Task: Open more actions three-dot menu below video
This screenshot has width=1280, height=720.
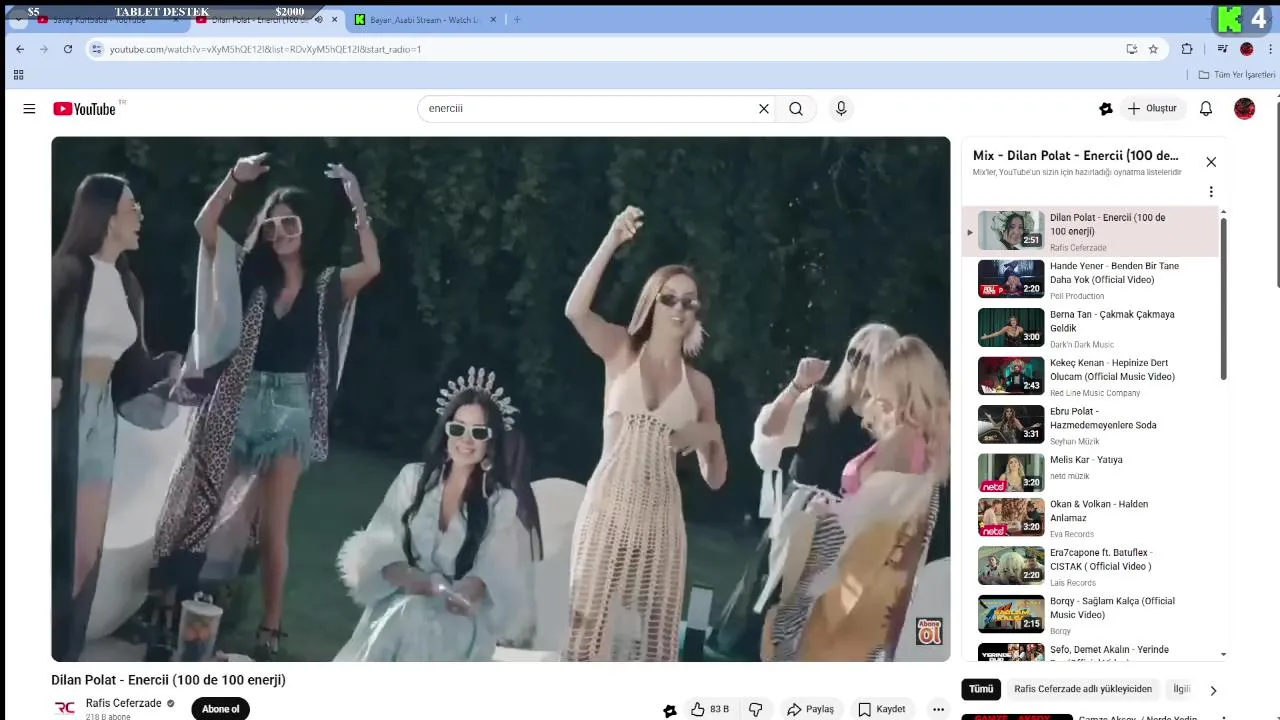Action: [x=938, y=709]
